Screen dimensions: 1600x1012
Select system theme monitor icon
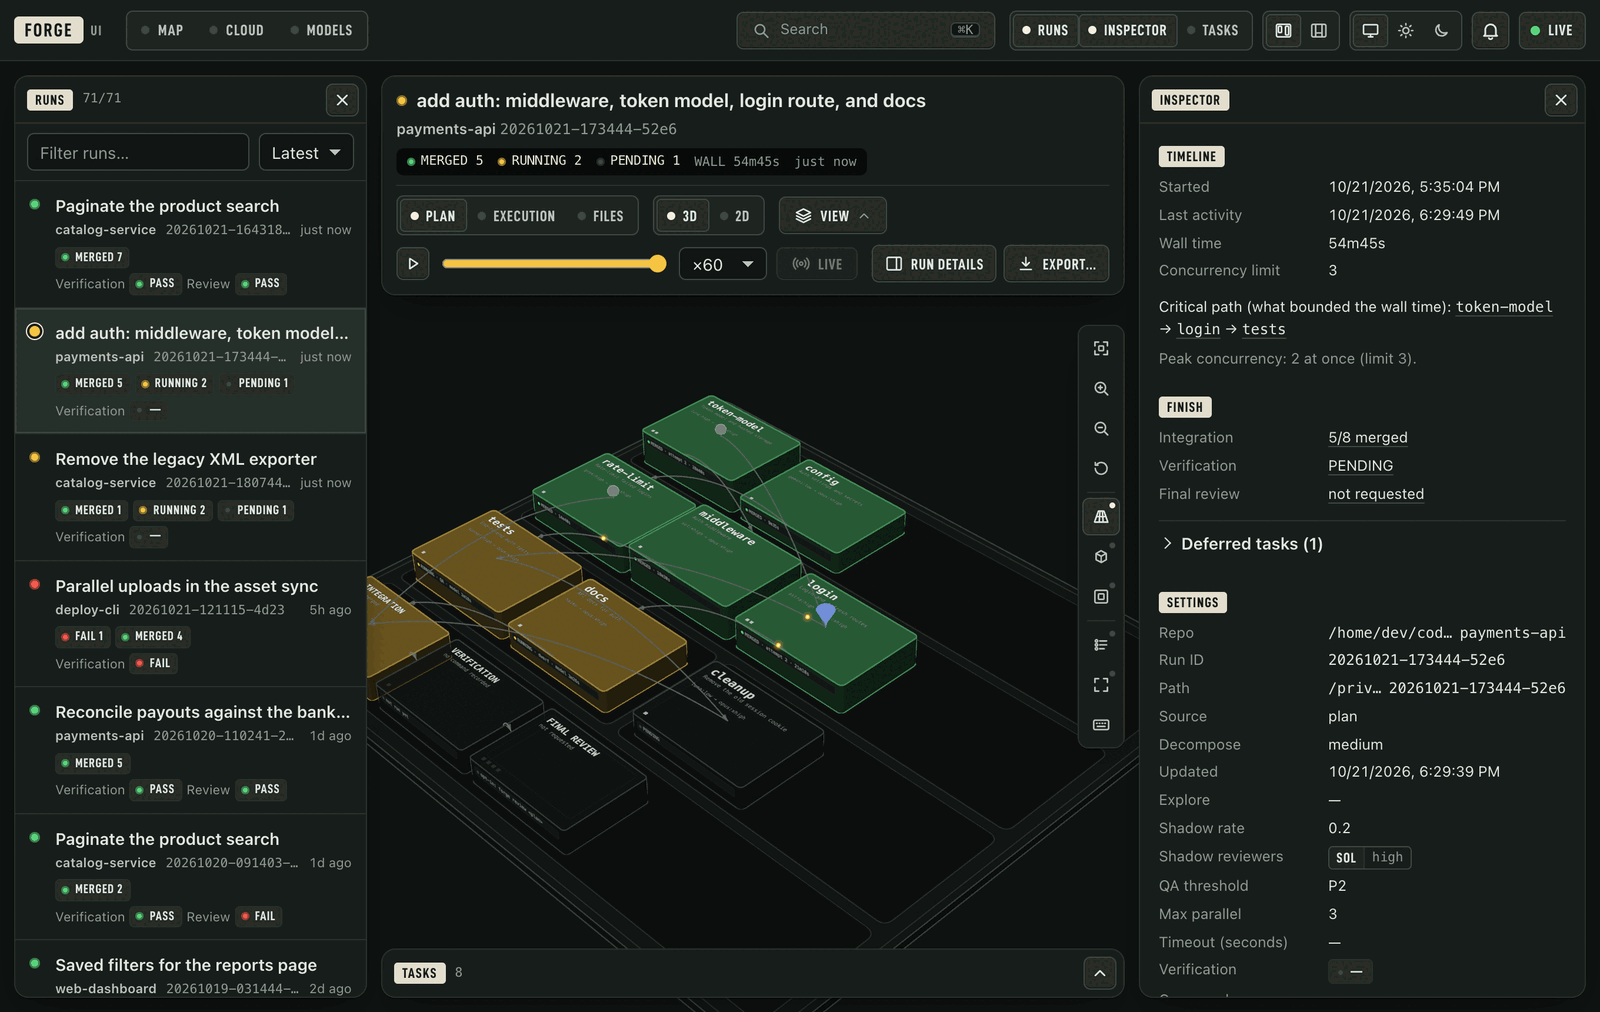point(1371,31)
